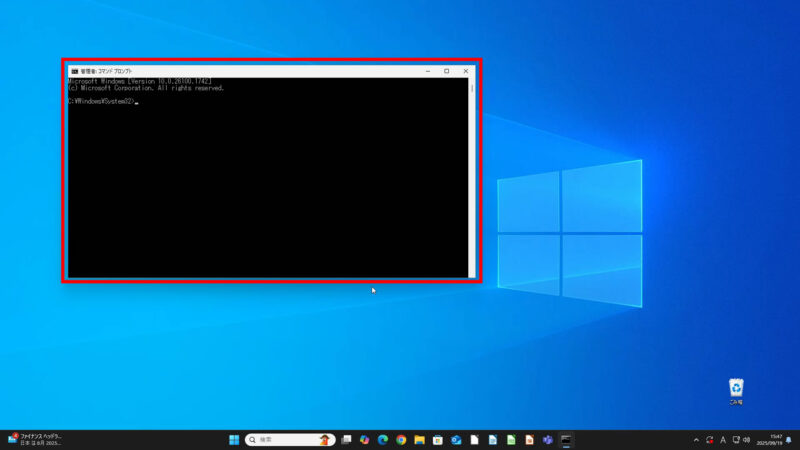The height and width of the screenshot is (450, 800).
Task: Launch Microsoft Edge from the taskbar
Action: 383,440
